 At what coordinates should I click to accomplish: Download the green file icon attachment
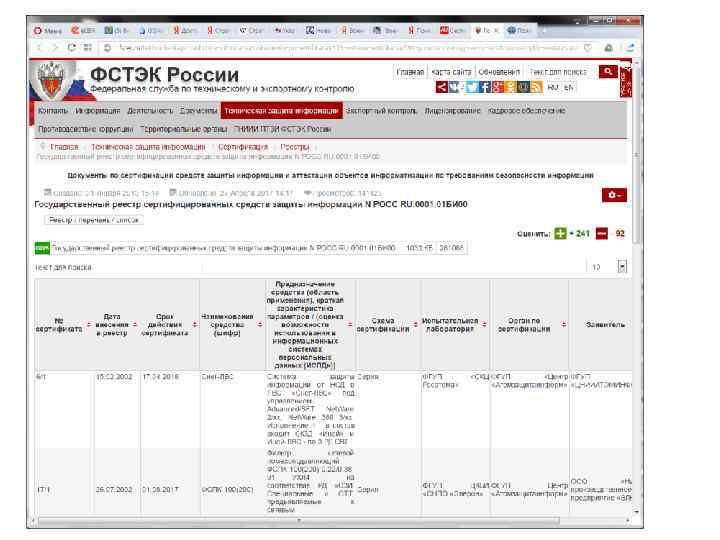coord(42,248)
